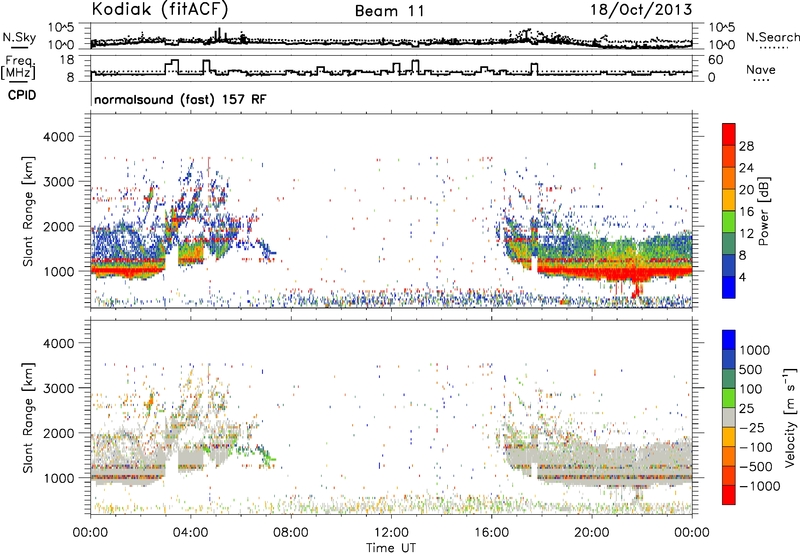Click the 4 tick on Power colorbar

[742, 277]
